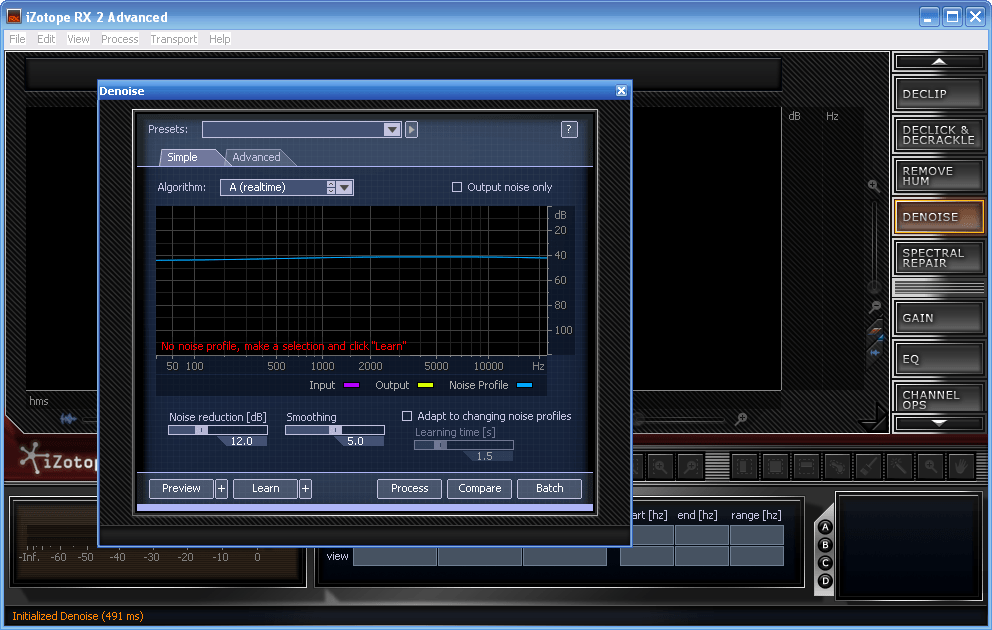Enable Output noise only checkbox

click(457, 187)
